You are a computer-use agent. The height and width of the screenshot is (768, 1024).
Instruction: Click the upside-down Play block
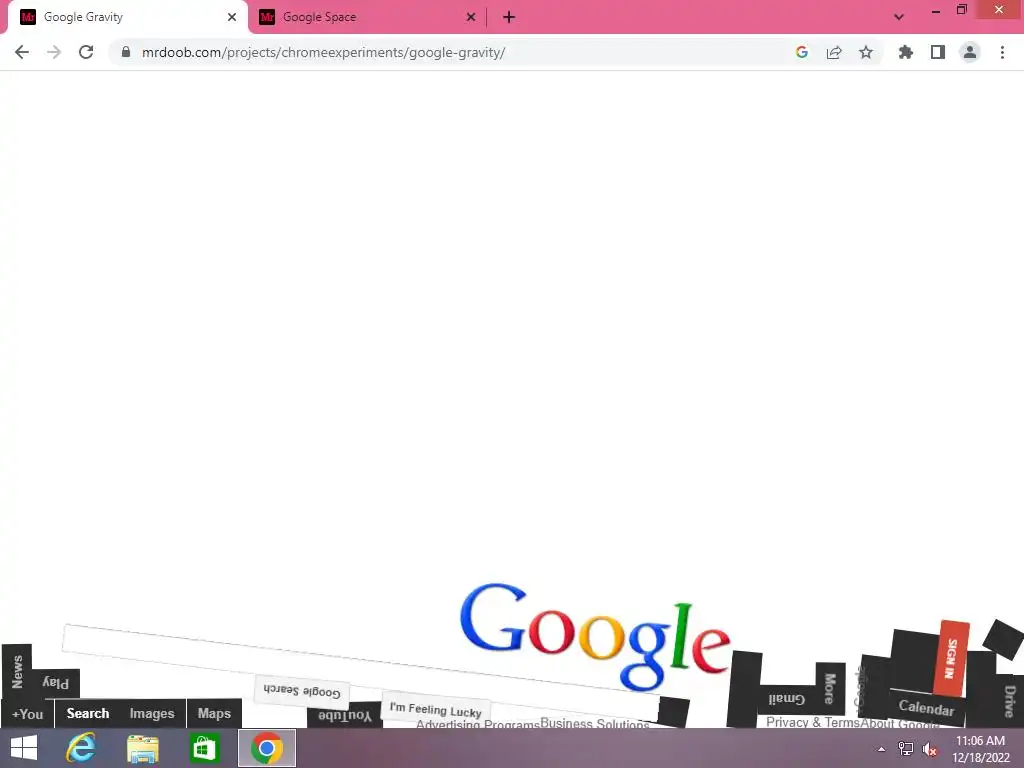[x=56, y=683]
